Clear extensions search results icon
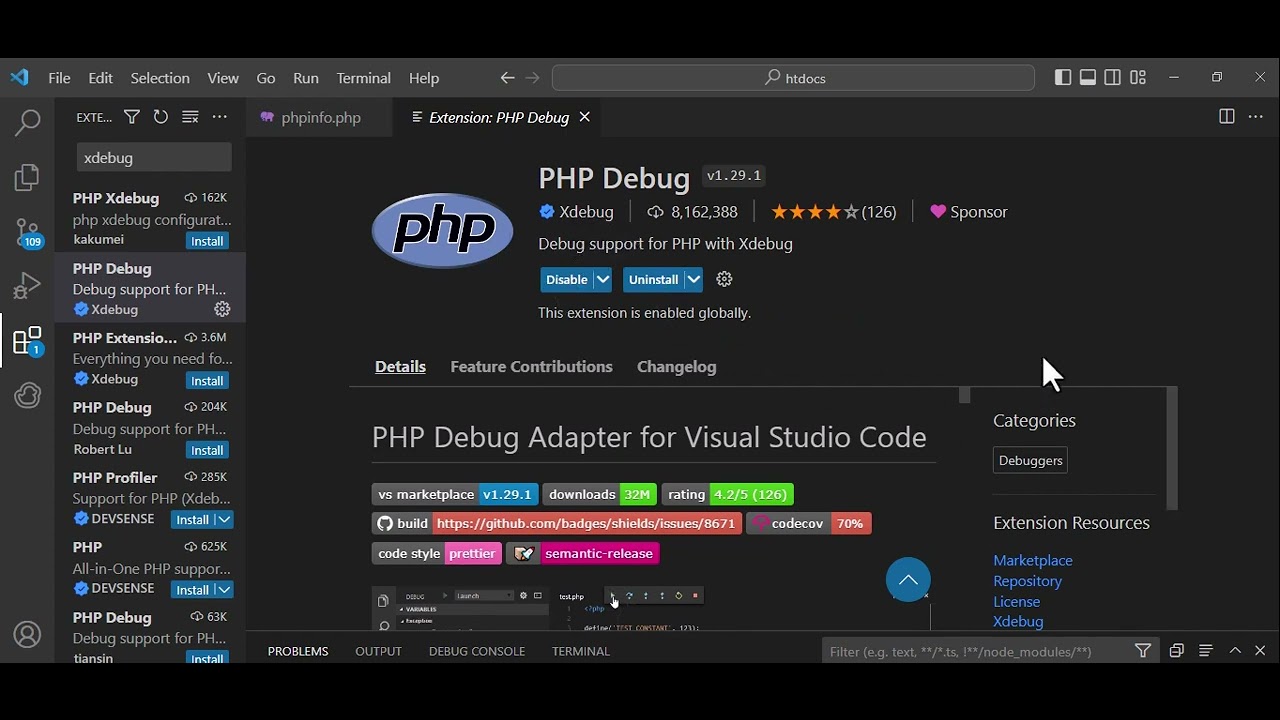This screenshot has width=1280, height=720. pyautogui.click(x=190, y=117)
